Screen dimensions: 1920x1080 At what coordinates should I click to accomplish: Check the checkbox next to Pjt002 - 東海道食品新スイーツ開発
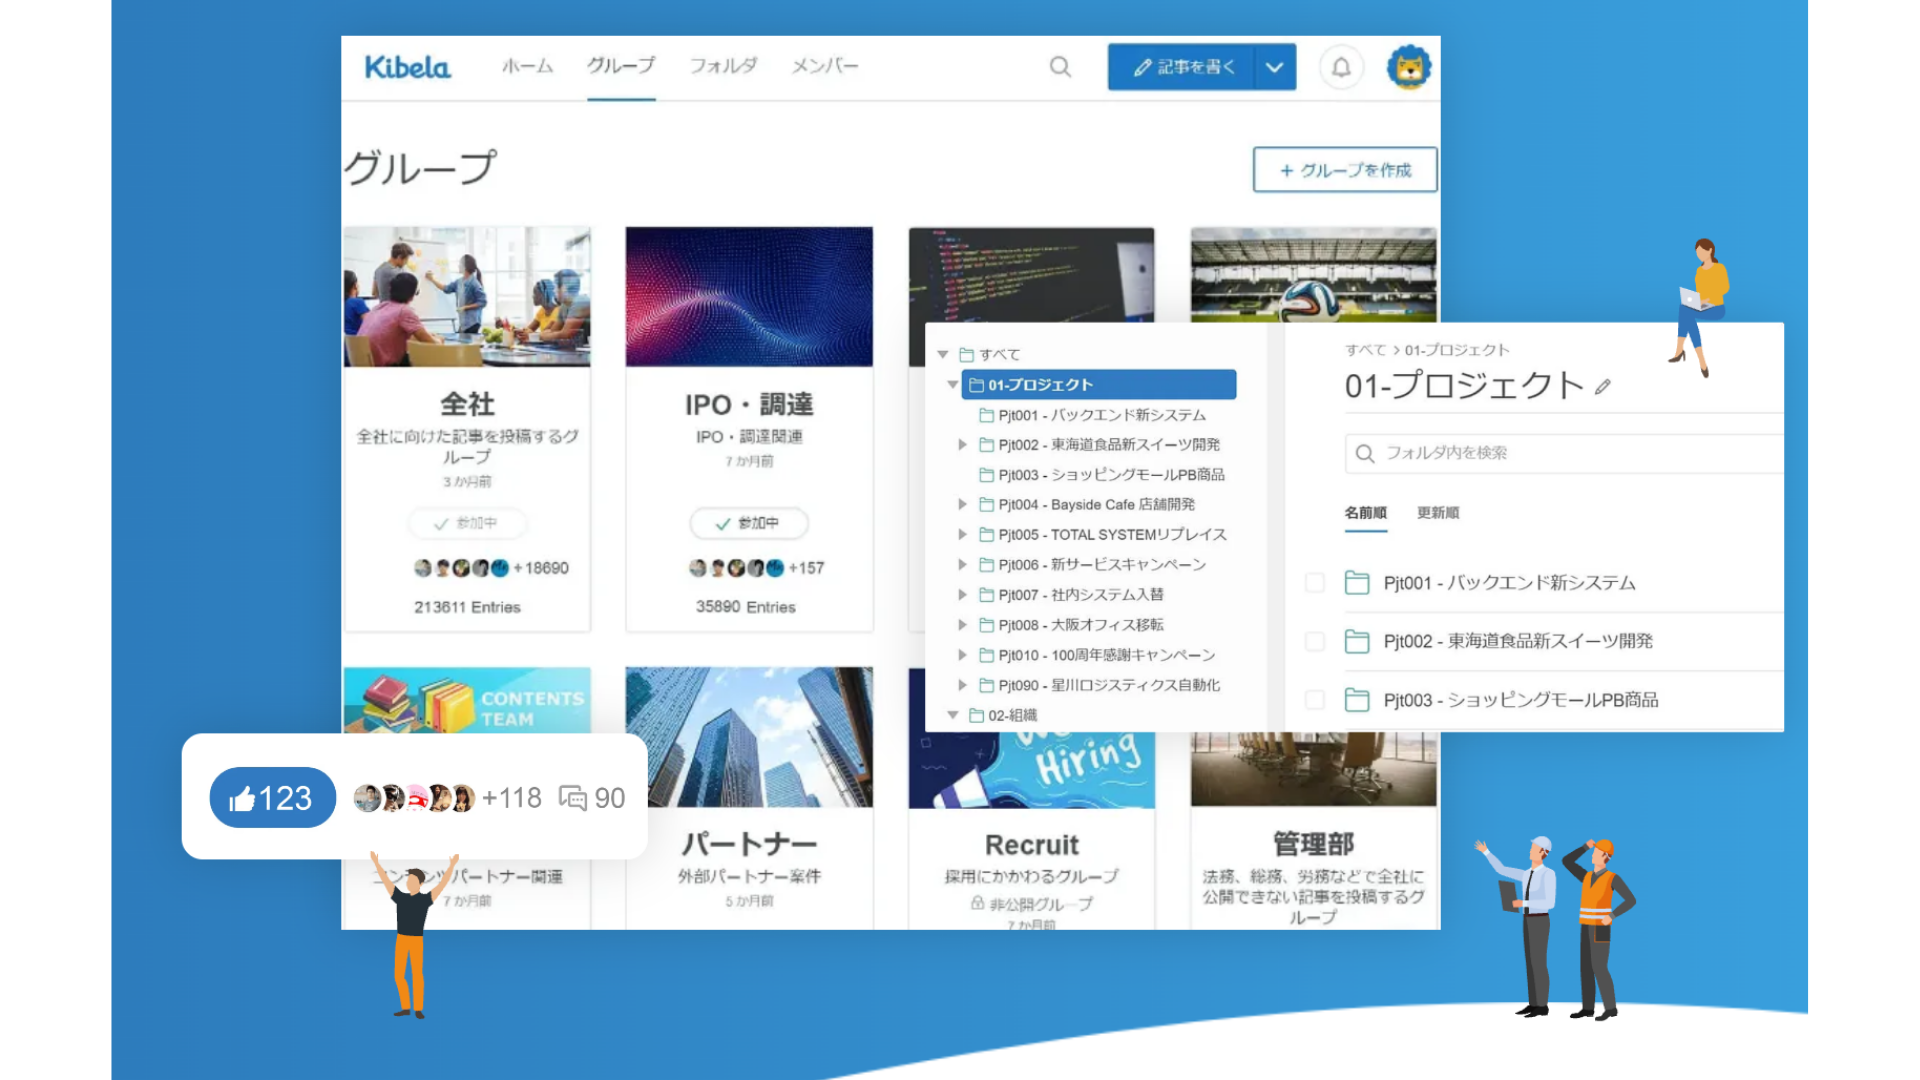pyautogui.click(x=1315, y=641)
